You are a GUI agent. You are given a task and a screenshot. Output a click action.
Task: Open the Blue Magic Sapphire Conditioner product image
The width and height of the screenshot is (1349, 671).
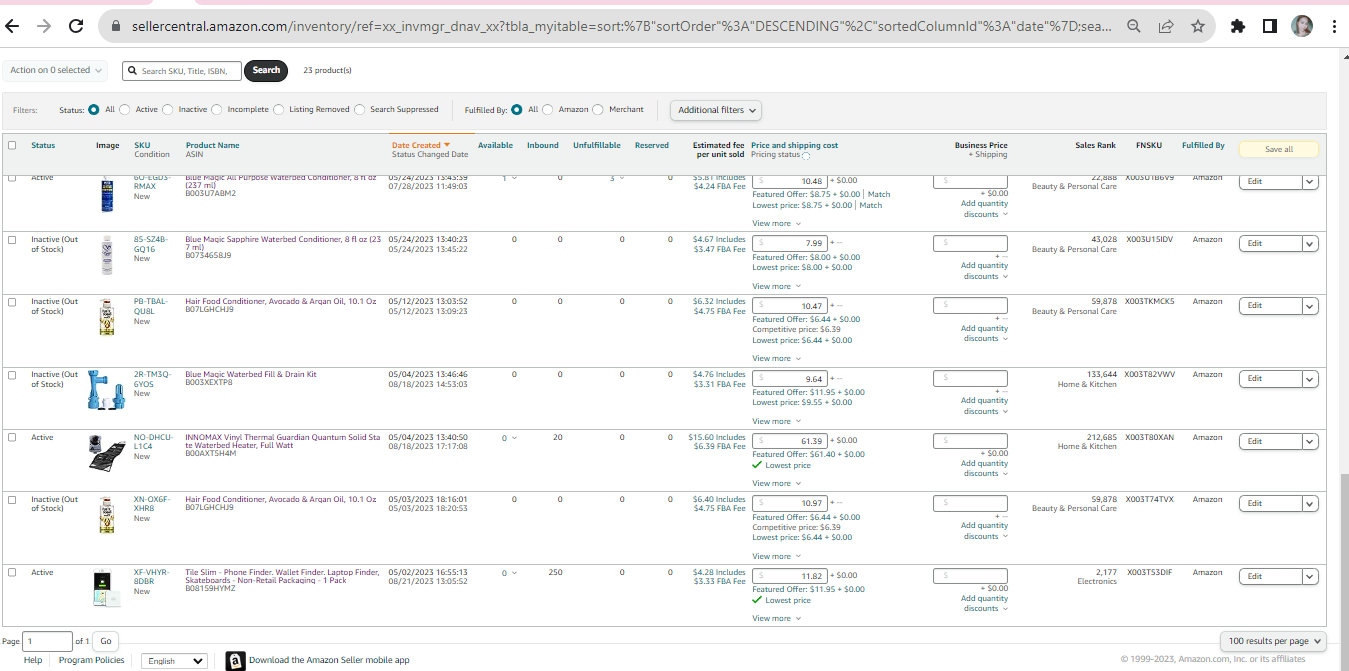[107, 255]
